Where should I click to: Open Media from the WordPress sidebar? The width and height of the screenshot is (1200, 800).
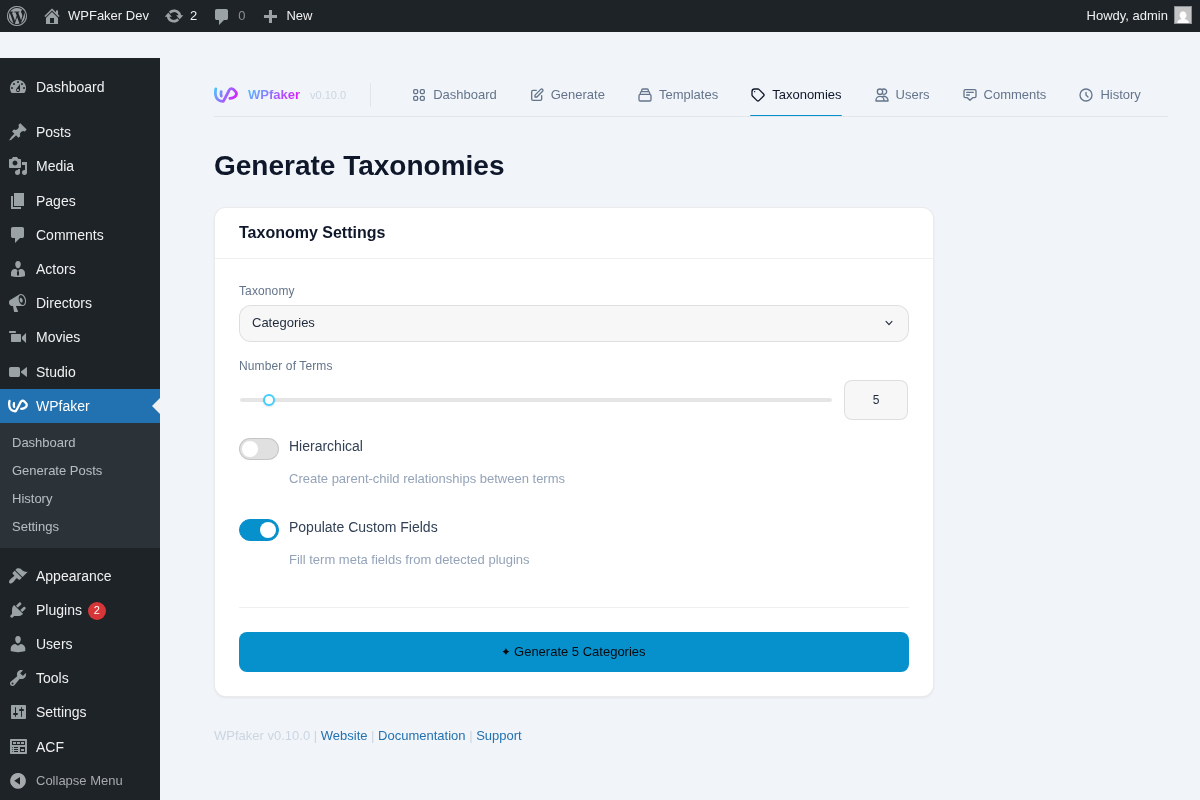click(x=56, y=166)
